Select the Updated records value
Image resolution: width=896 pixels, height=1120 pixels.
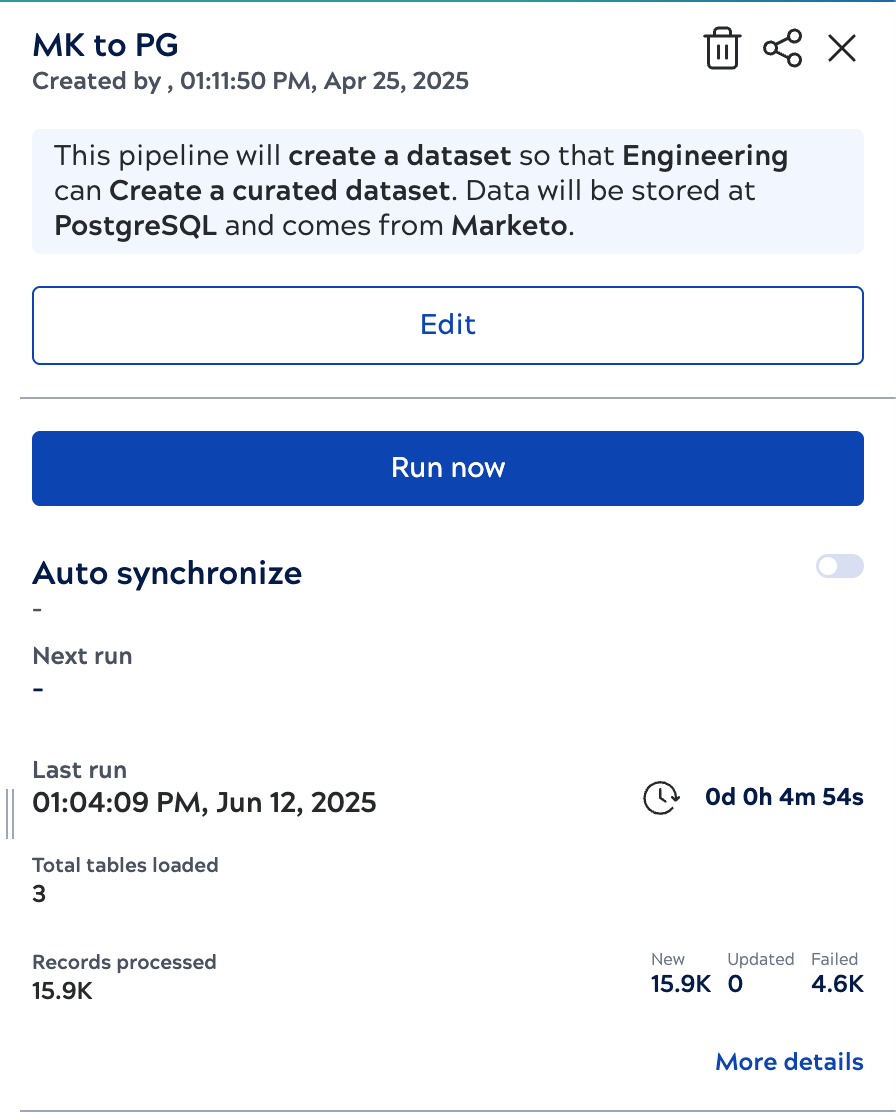point(735,984)
